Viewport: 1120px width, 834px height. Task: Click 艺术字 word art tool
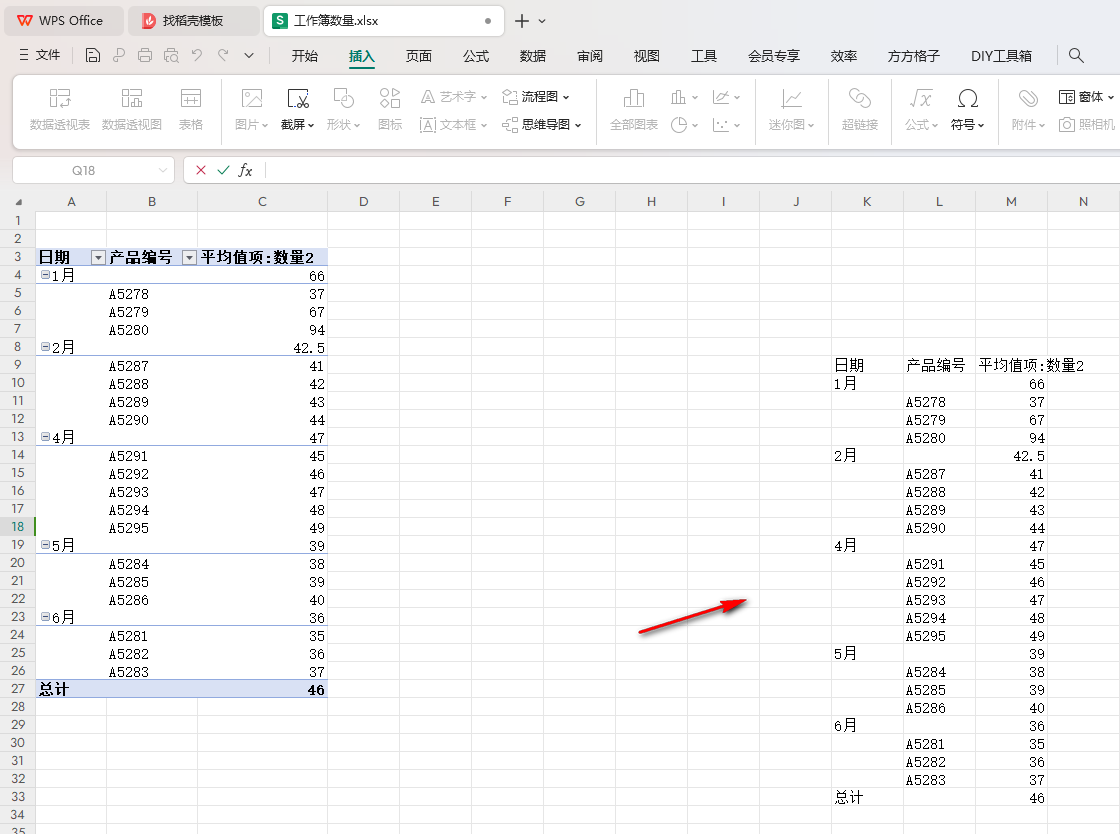point(454,96)
